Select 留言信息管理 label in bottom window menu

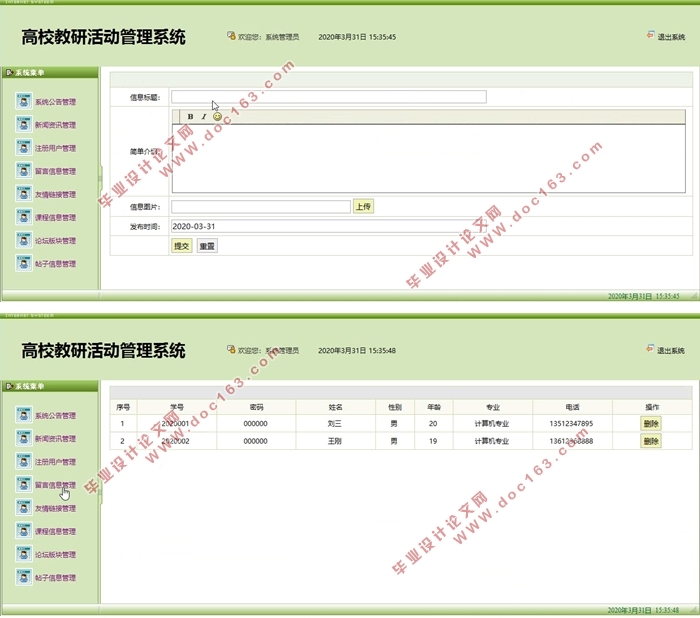(55, 485)
